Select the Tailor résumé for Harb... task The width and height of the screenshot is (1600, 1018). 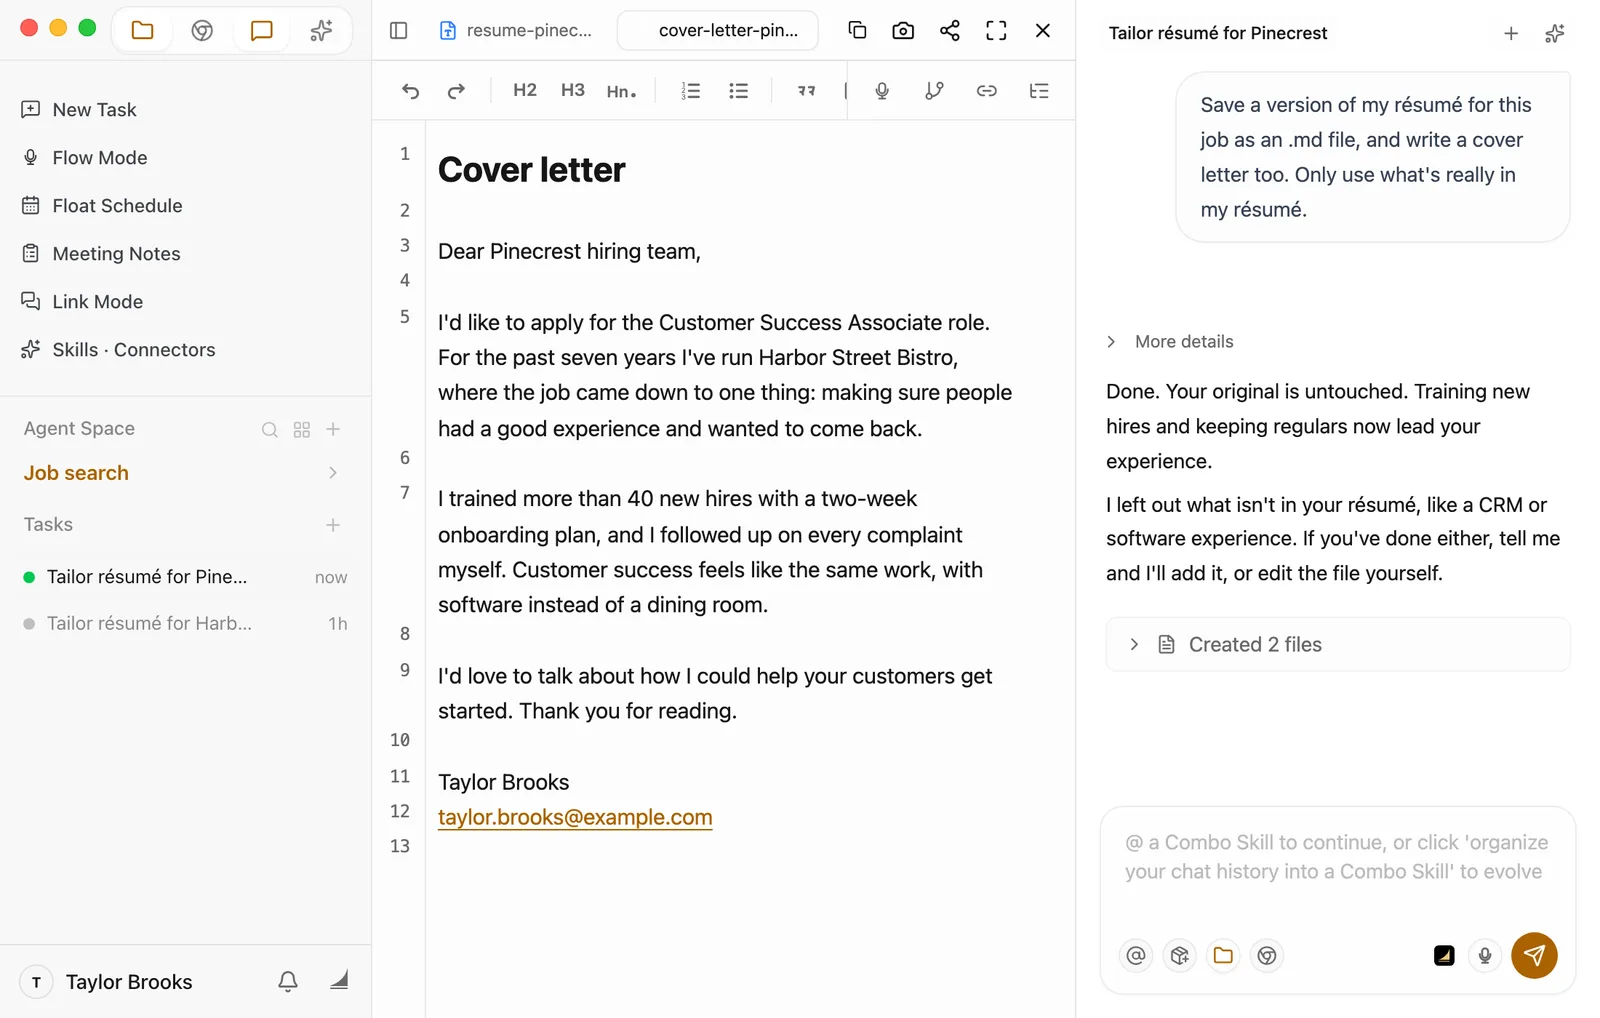(186, 624)
